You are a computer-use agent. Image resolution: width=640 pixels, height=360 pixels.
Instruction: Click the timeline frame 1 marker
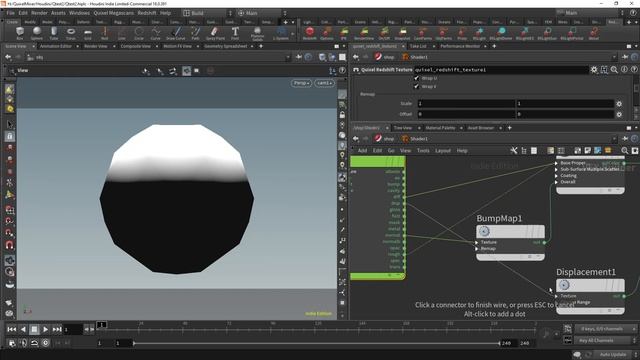pos(101,325)
